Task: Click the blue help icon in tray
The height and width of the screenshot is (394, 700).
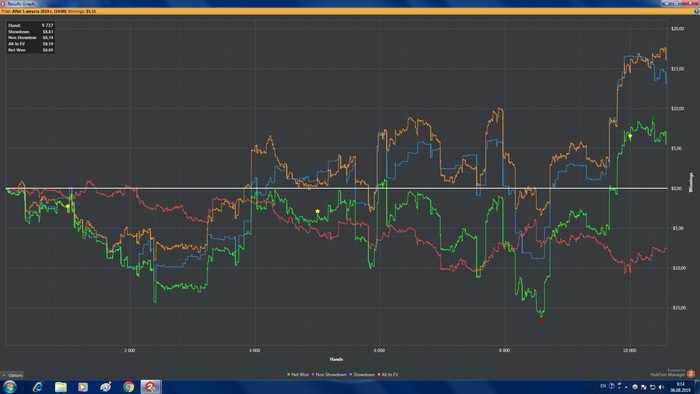Action: pos(612,386)
